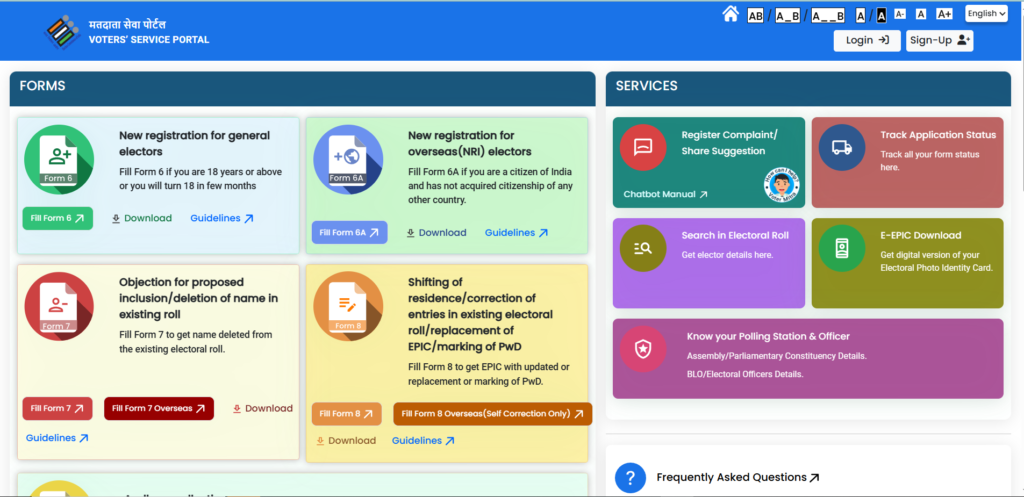Increase font size with A+ icon
The width and height of the screenshot is (1024, 497).
[944, 14]
